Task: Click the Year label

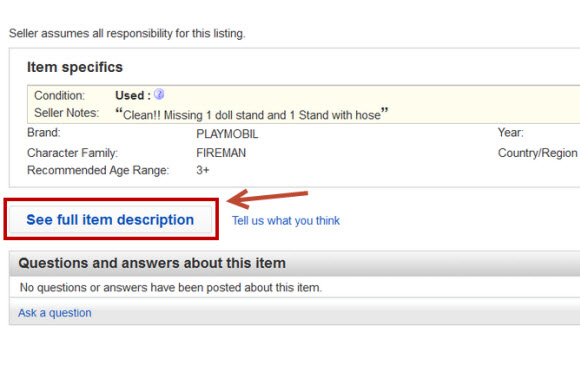Action: click(510, 132)
